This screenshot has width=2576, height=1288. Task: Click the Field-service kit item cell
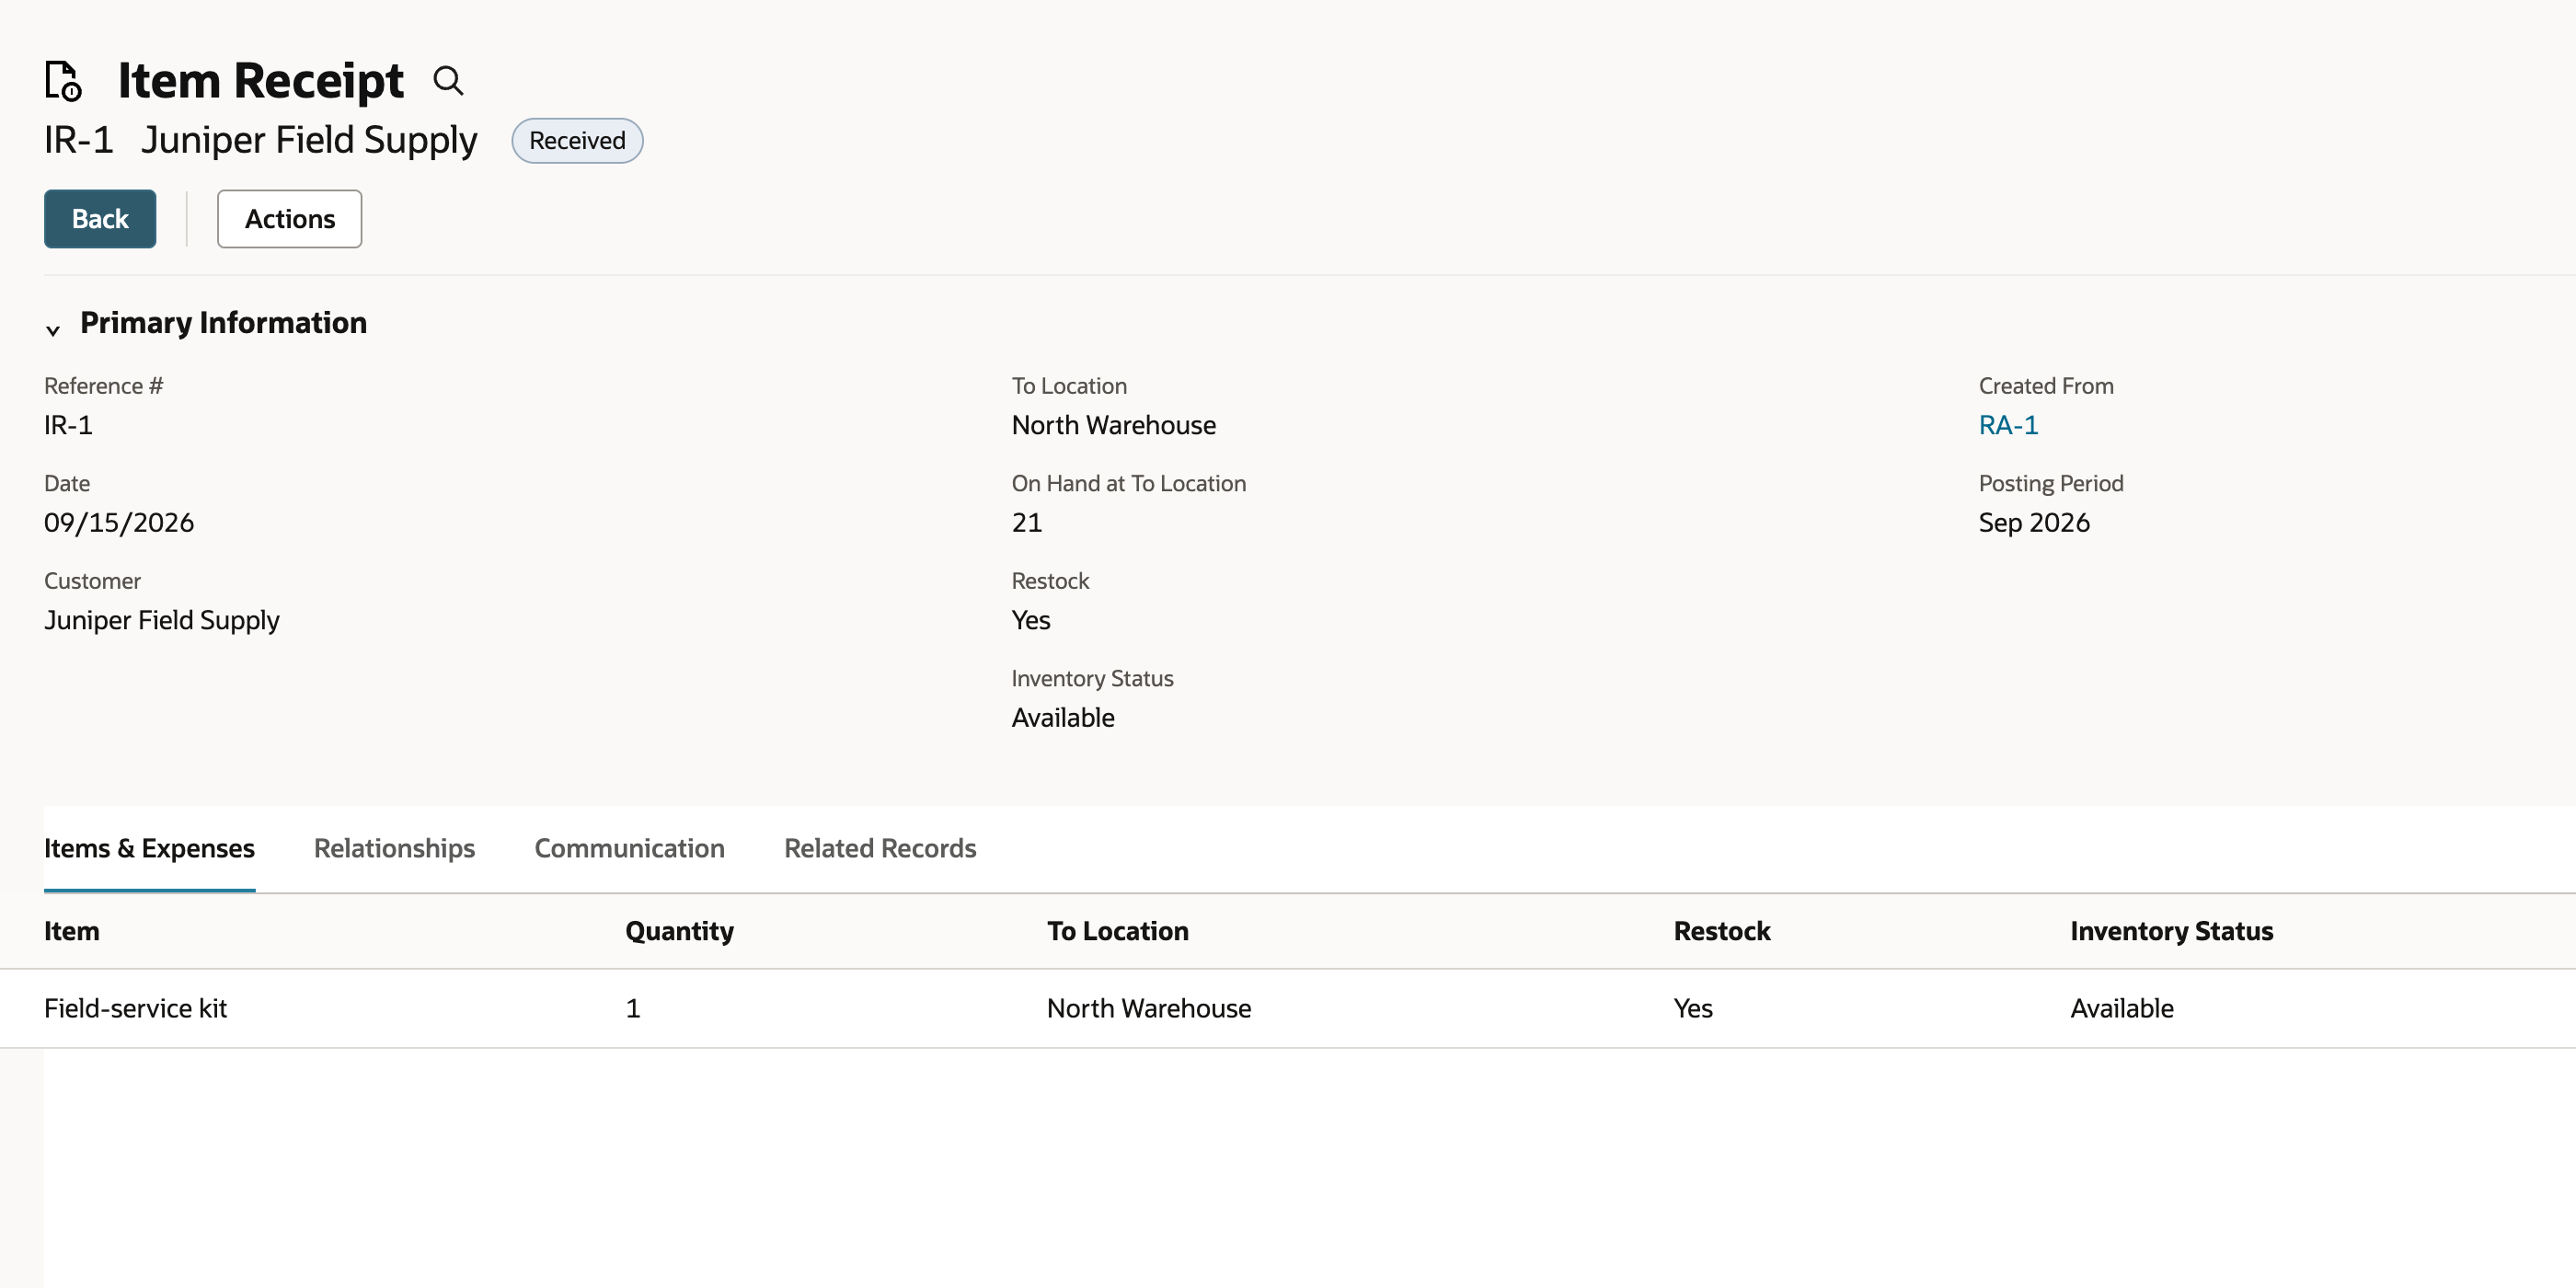pyautogui.click(x=136, y=1008)
